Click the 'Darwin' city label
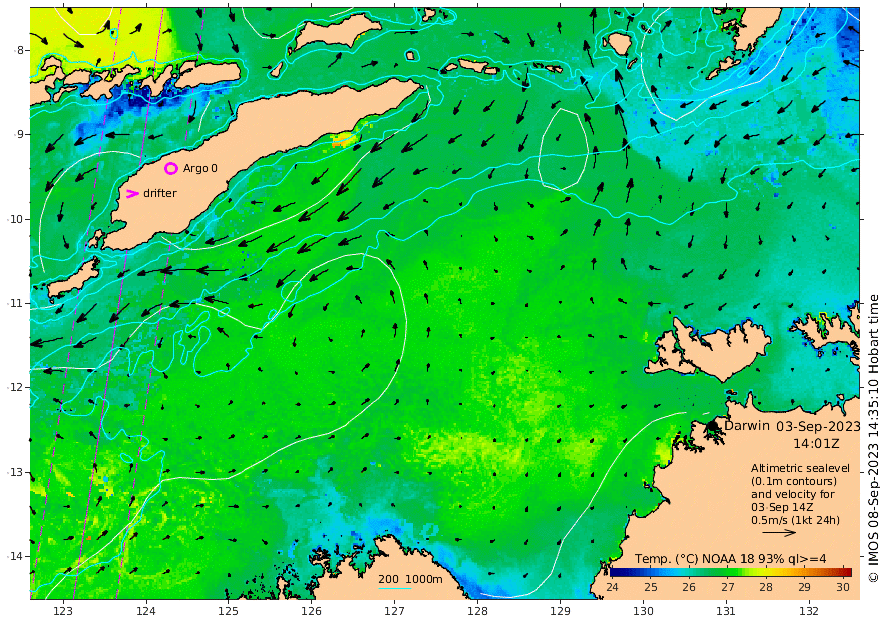The width and height of the screenshot is (880, 630). 747,425
